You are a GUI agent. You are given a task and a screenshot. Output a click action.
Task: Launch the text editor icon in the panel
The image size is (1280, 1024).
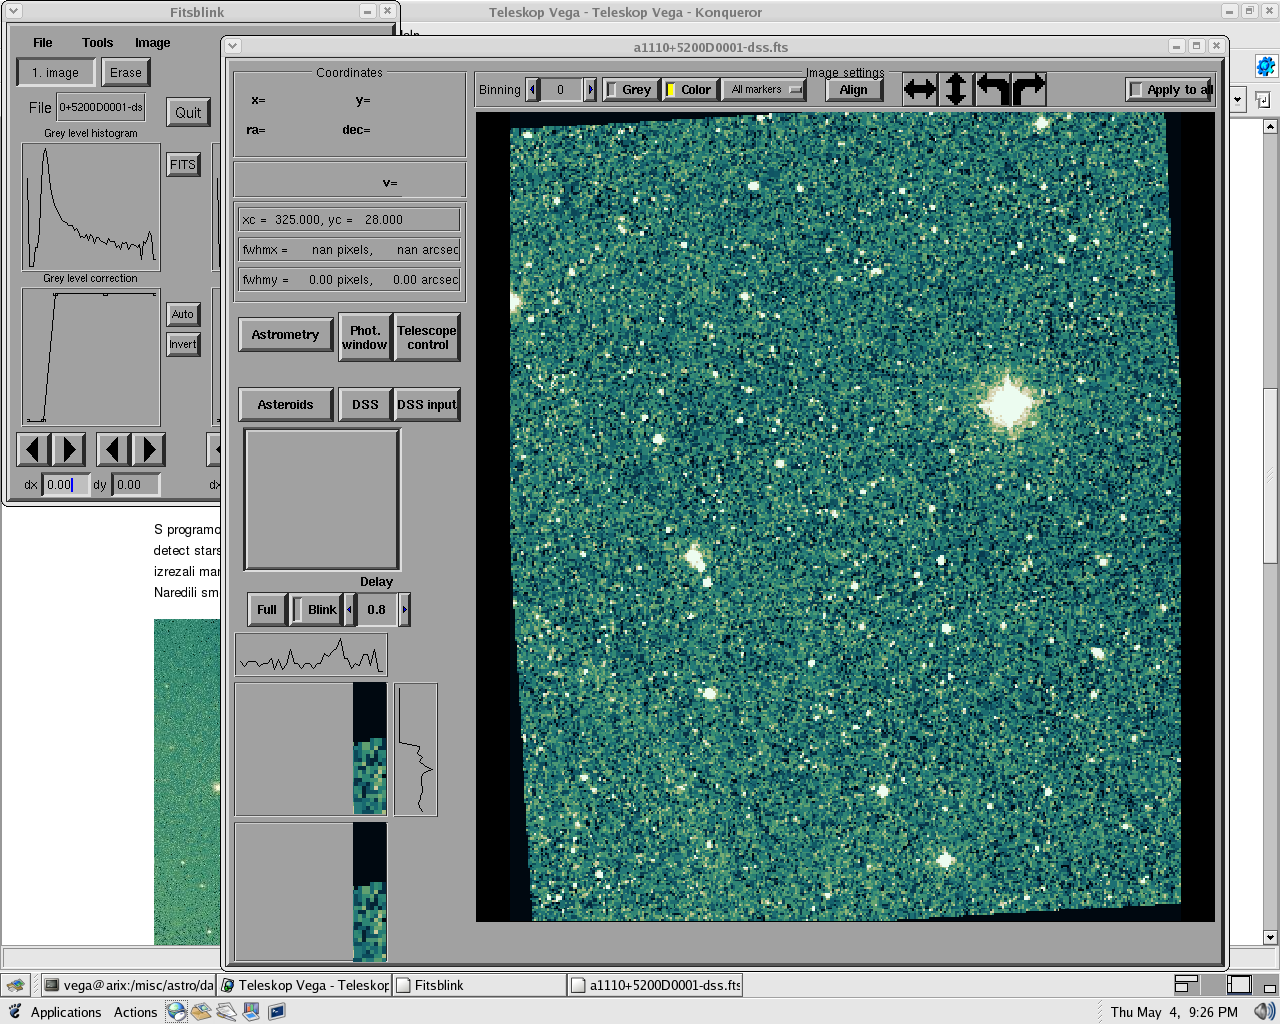pyautogui.click(x=226, y=1011)
